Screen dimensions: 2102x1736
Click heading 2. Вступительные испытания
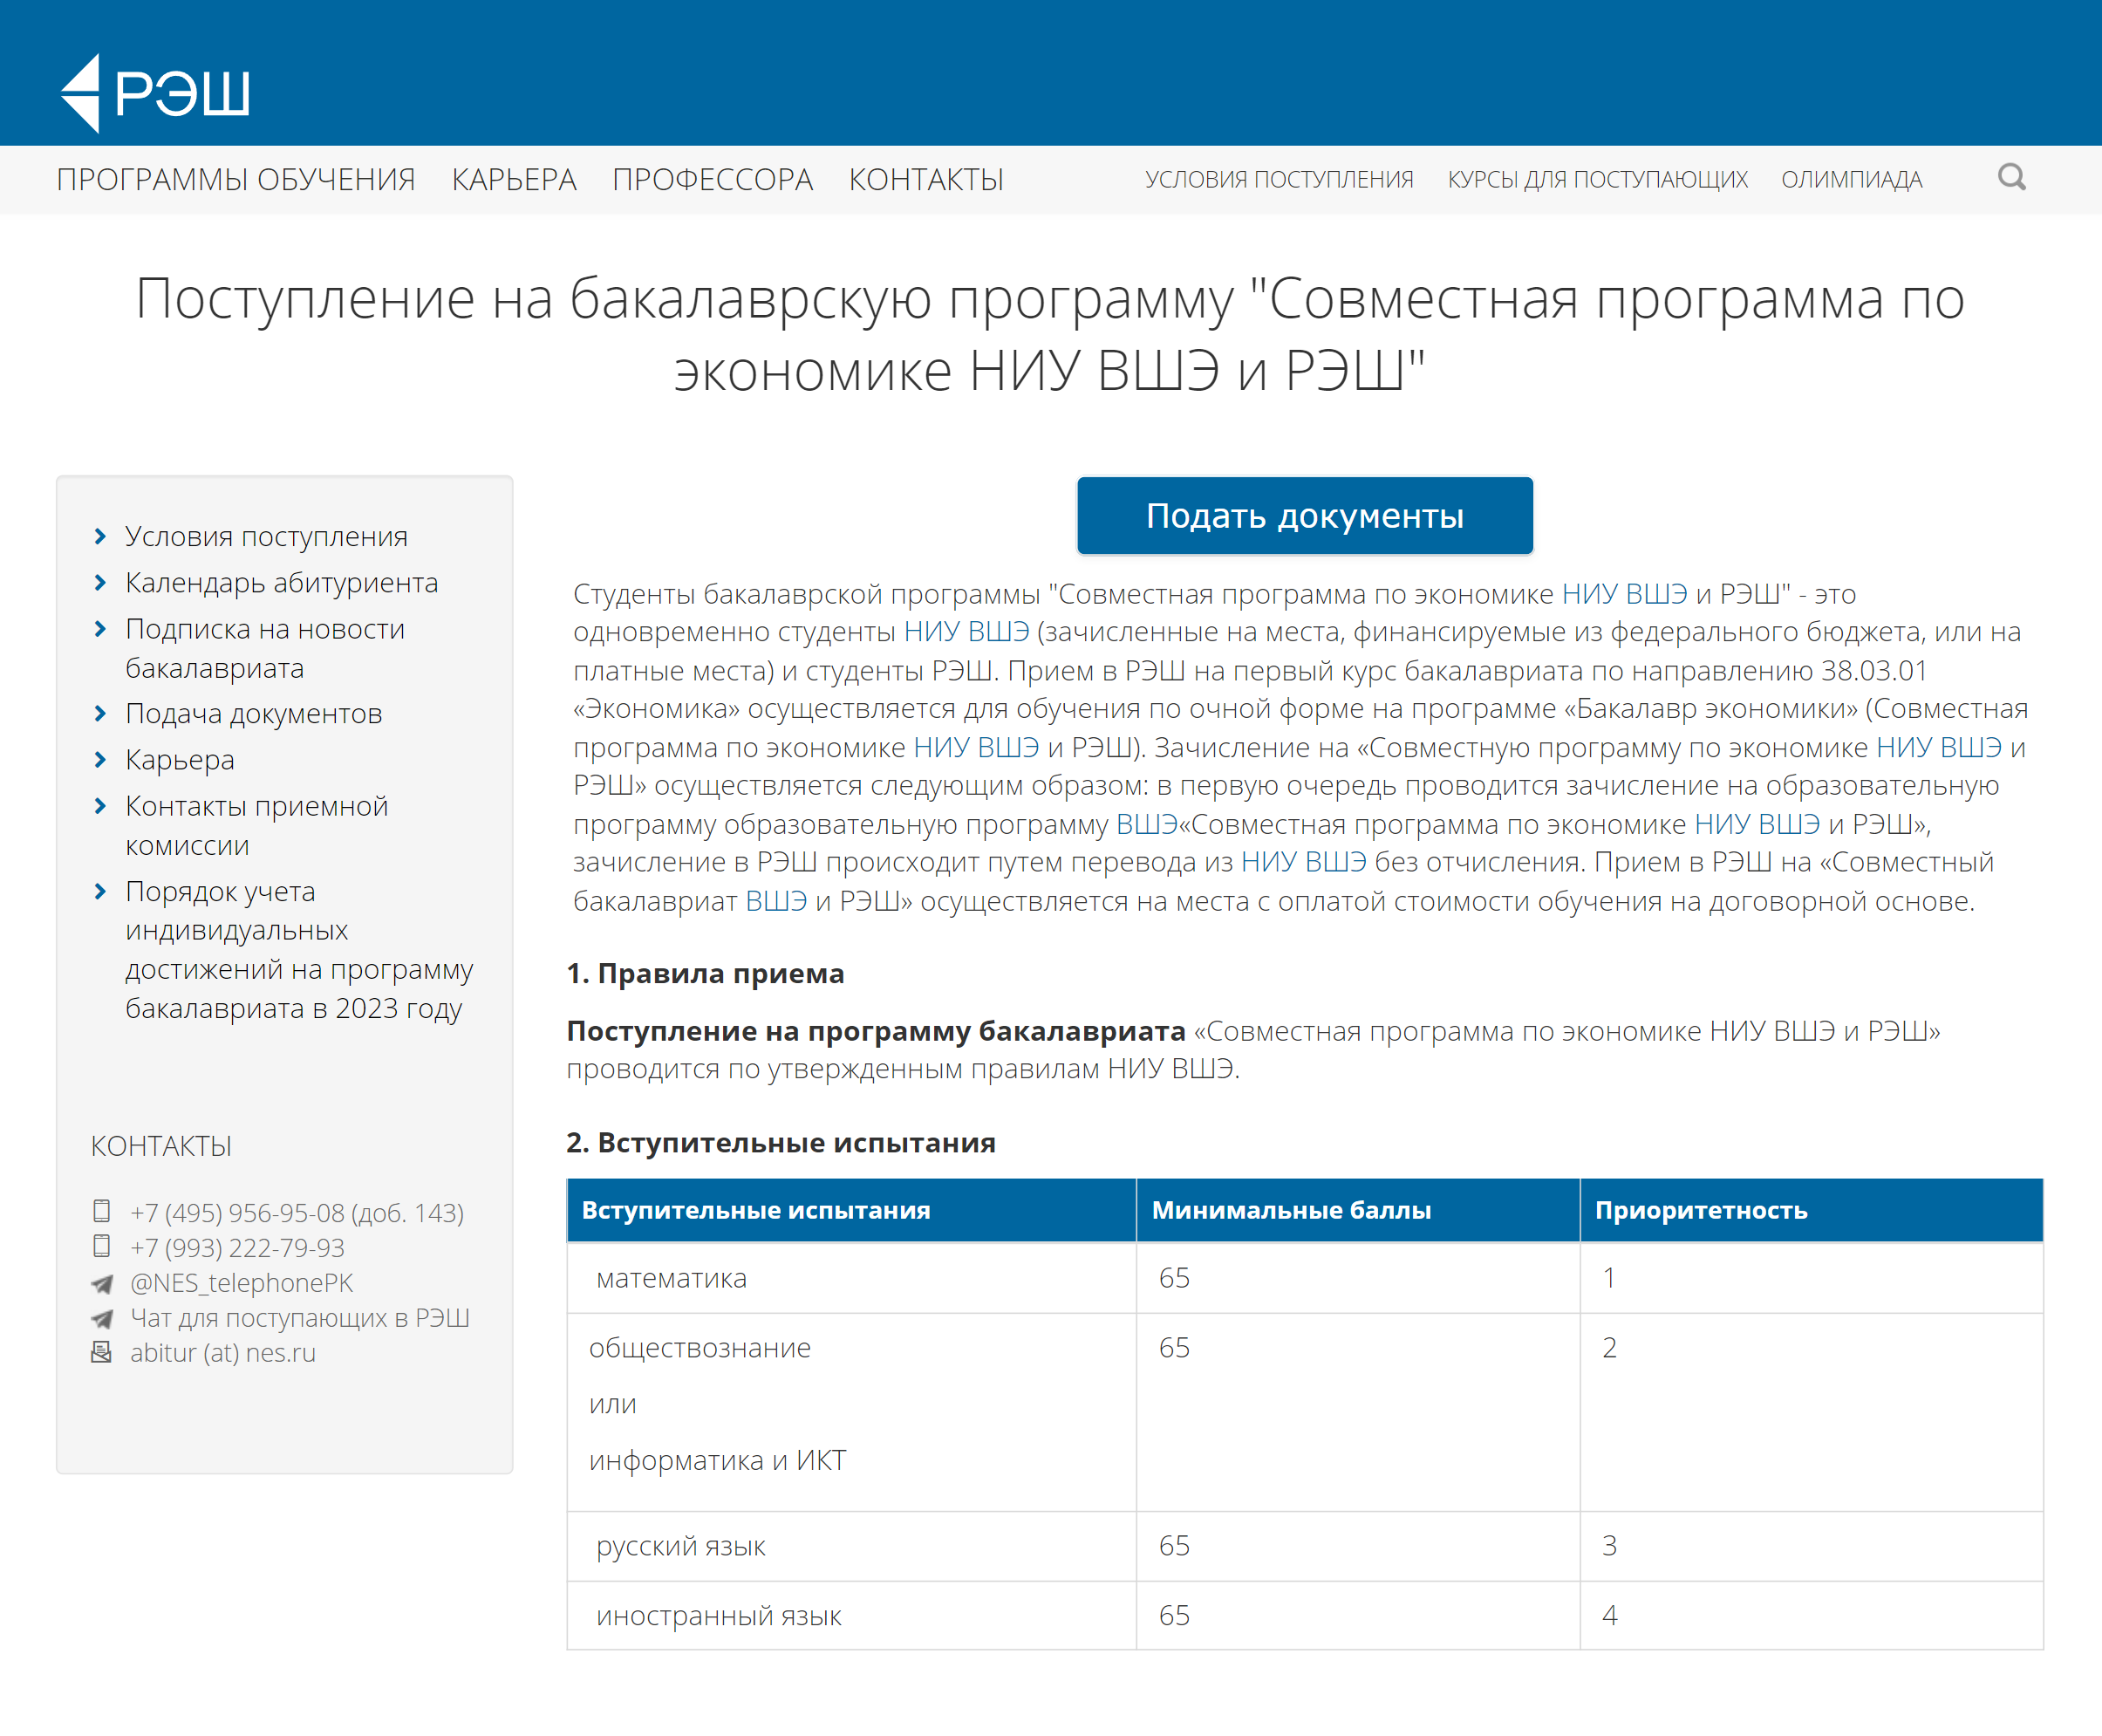[x=781, y=1142]
